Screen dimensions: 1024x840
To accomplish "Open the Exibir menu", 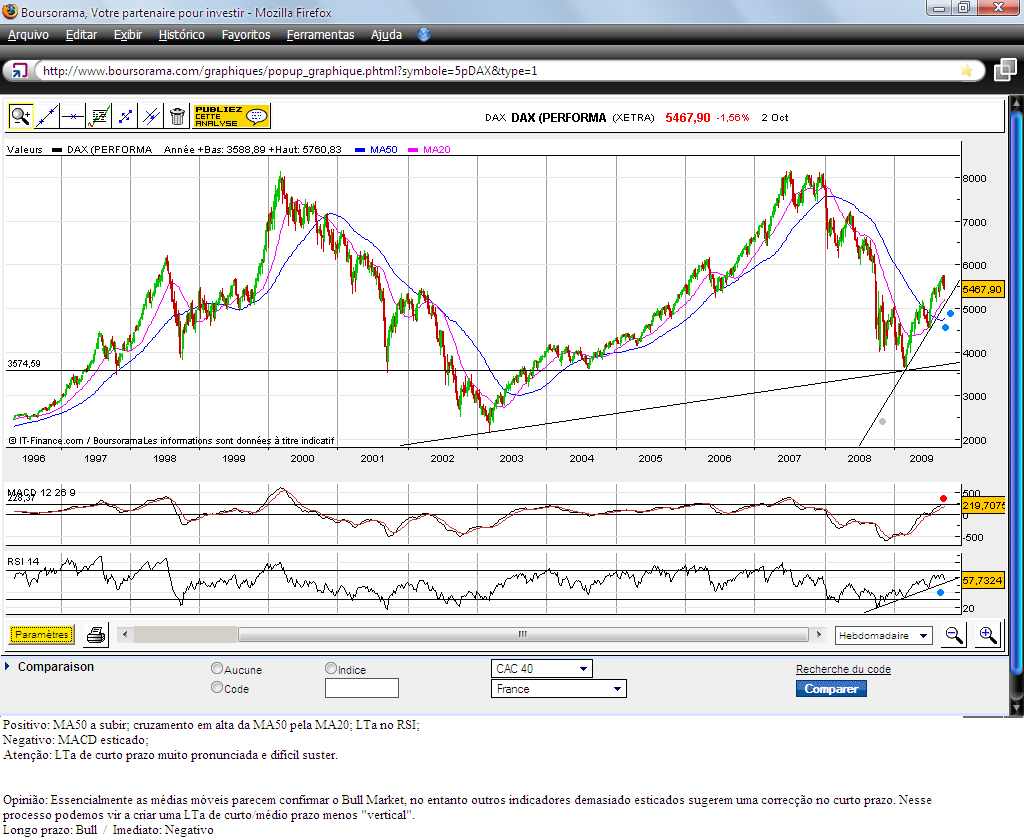I will pos(127,35).
